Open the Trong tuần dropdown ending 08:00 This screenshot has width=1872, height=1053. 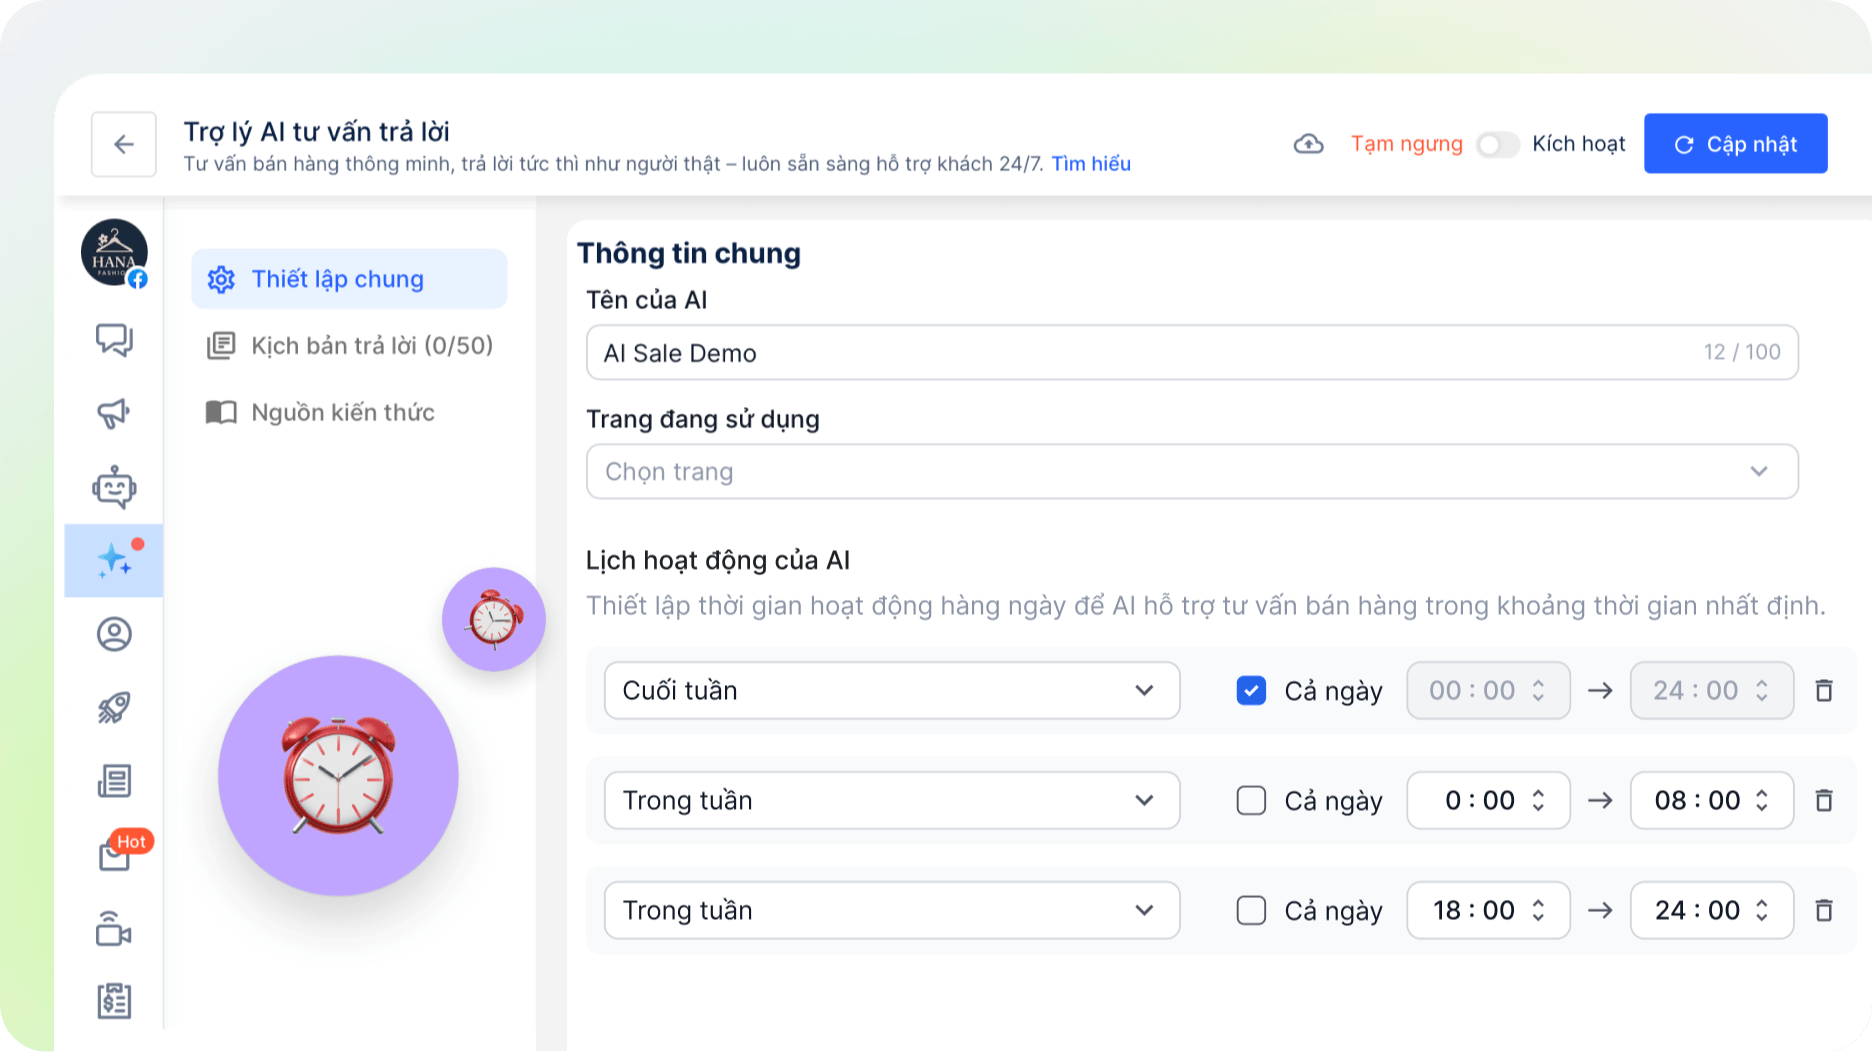pyautogui.click(x=892, y=800)
